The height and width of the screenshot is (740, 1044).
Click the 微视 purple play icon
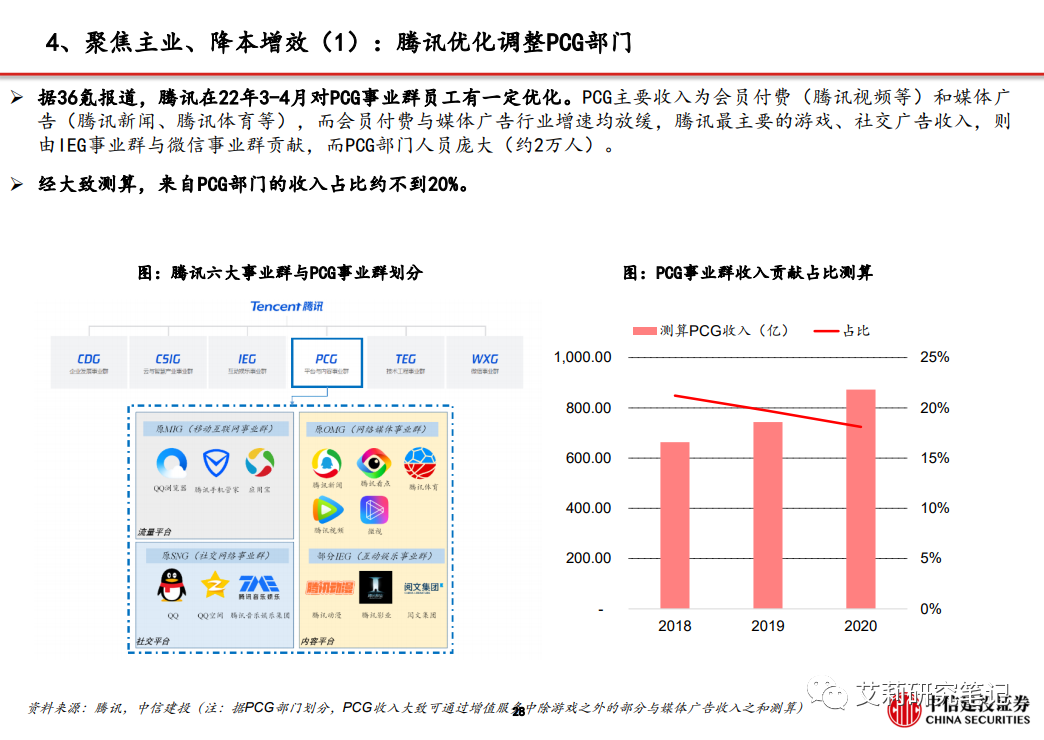pyautogui.click(x=374, y=510)
